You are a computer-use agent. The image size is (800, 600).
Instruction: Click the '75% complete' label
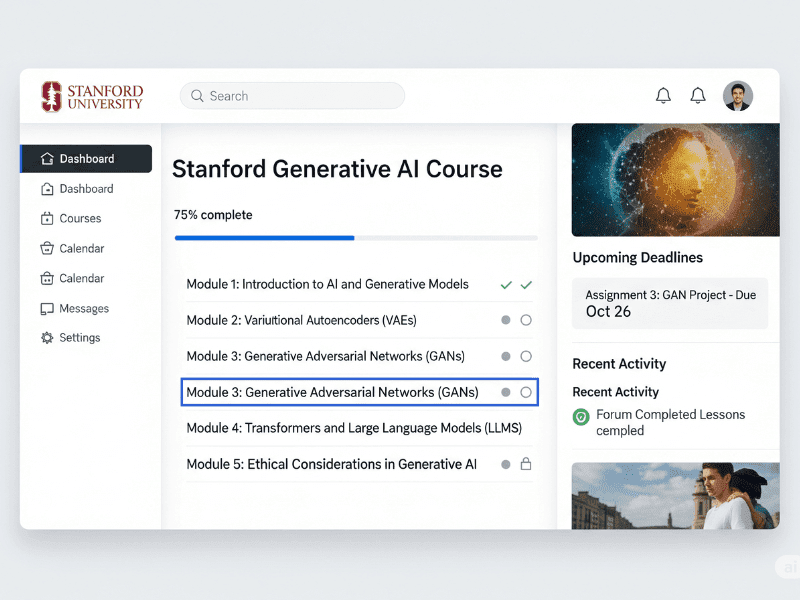(x=213, y=215)
